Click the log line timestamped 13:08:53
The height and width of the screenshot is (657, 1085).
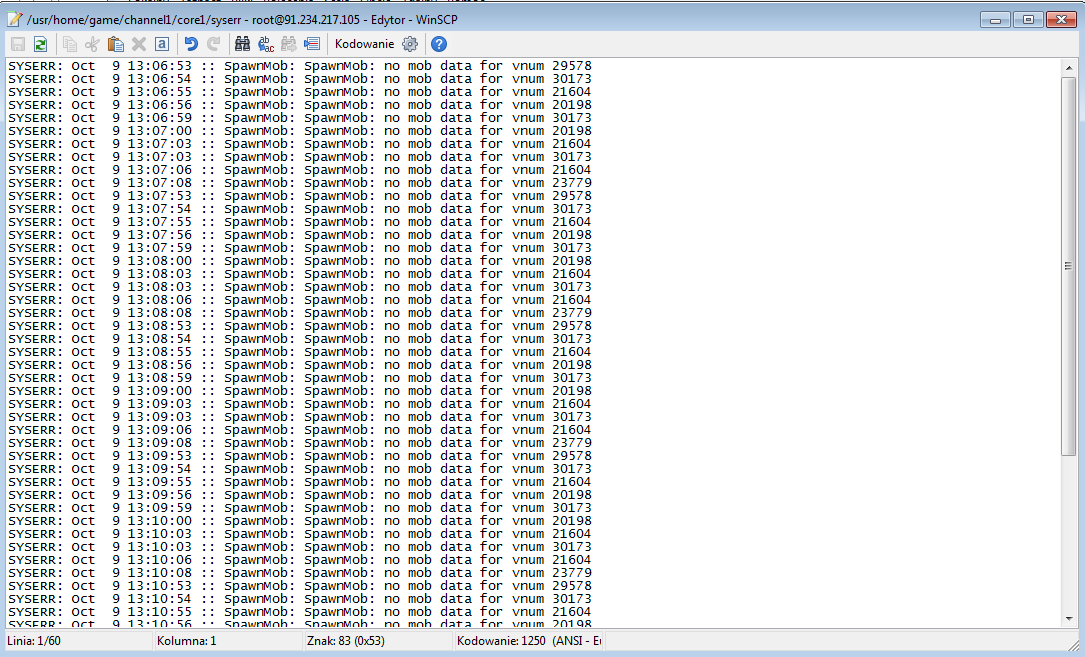300,326
